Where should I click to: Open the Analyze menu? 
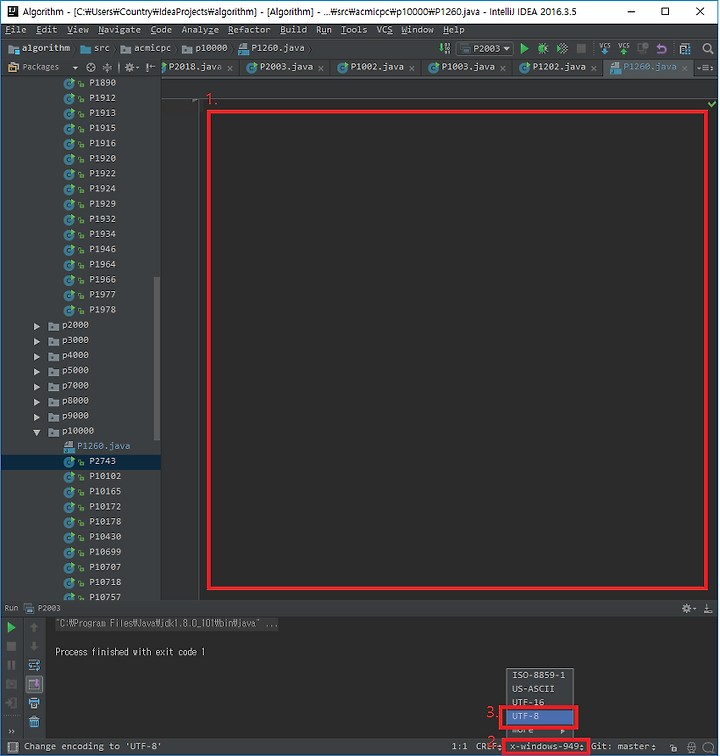[200, 30]
